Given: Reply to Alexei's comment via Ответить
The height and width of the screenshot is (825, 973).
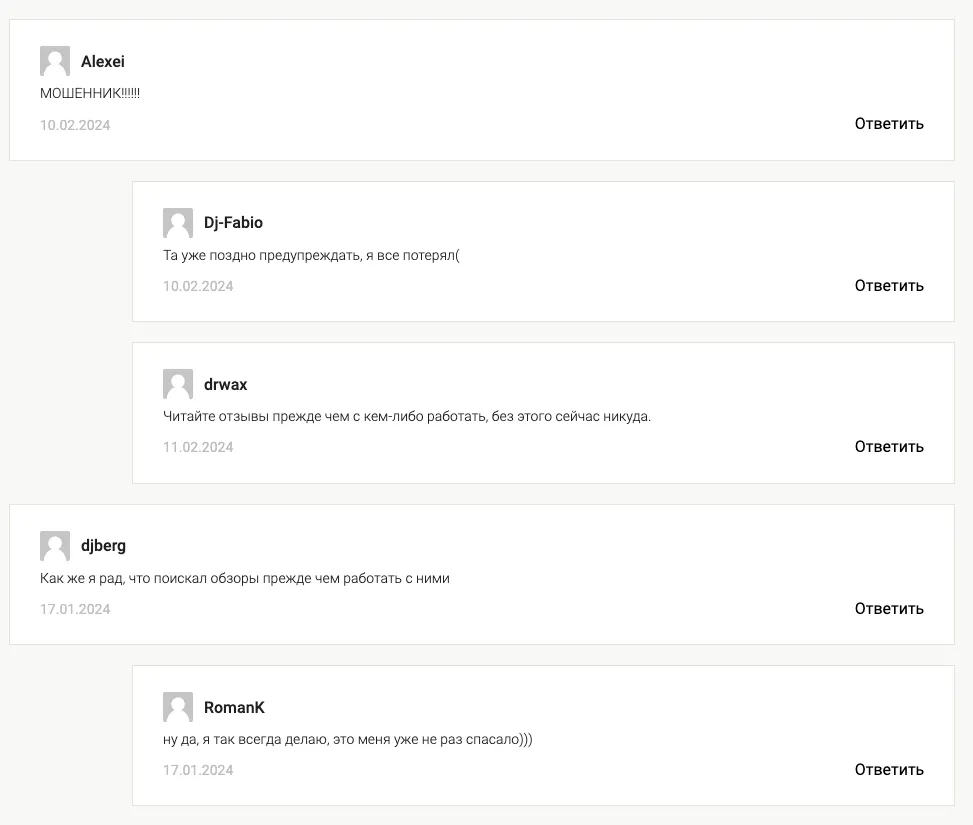Looking at the screenshot, I should pos(889,124).
